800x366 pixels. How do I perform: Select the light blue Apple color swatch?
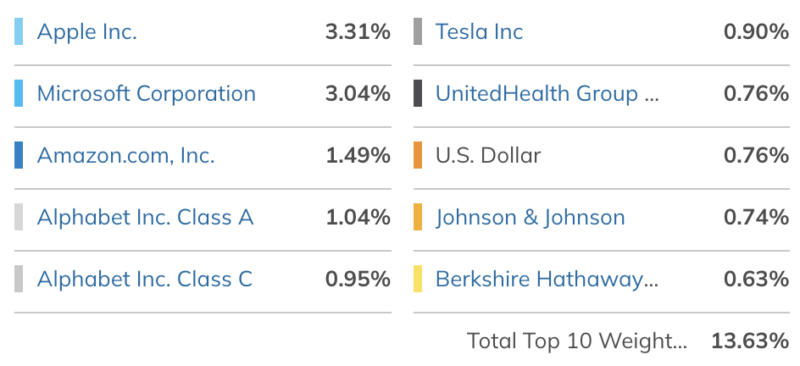pyautogui.click(x=18, y=32)
